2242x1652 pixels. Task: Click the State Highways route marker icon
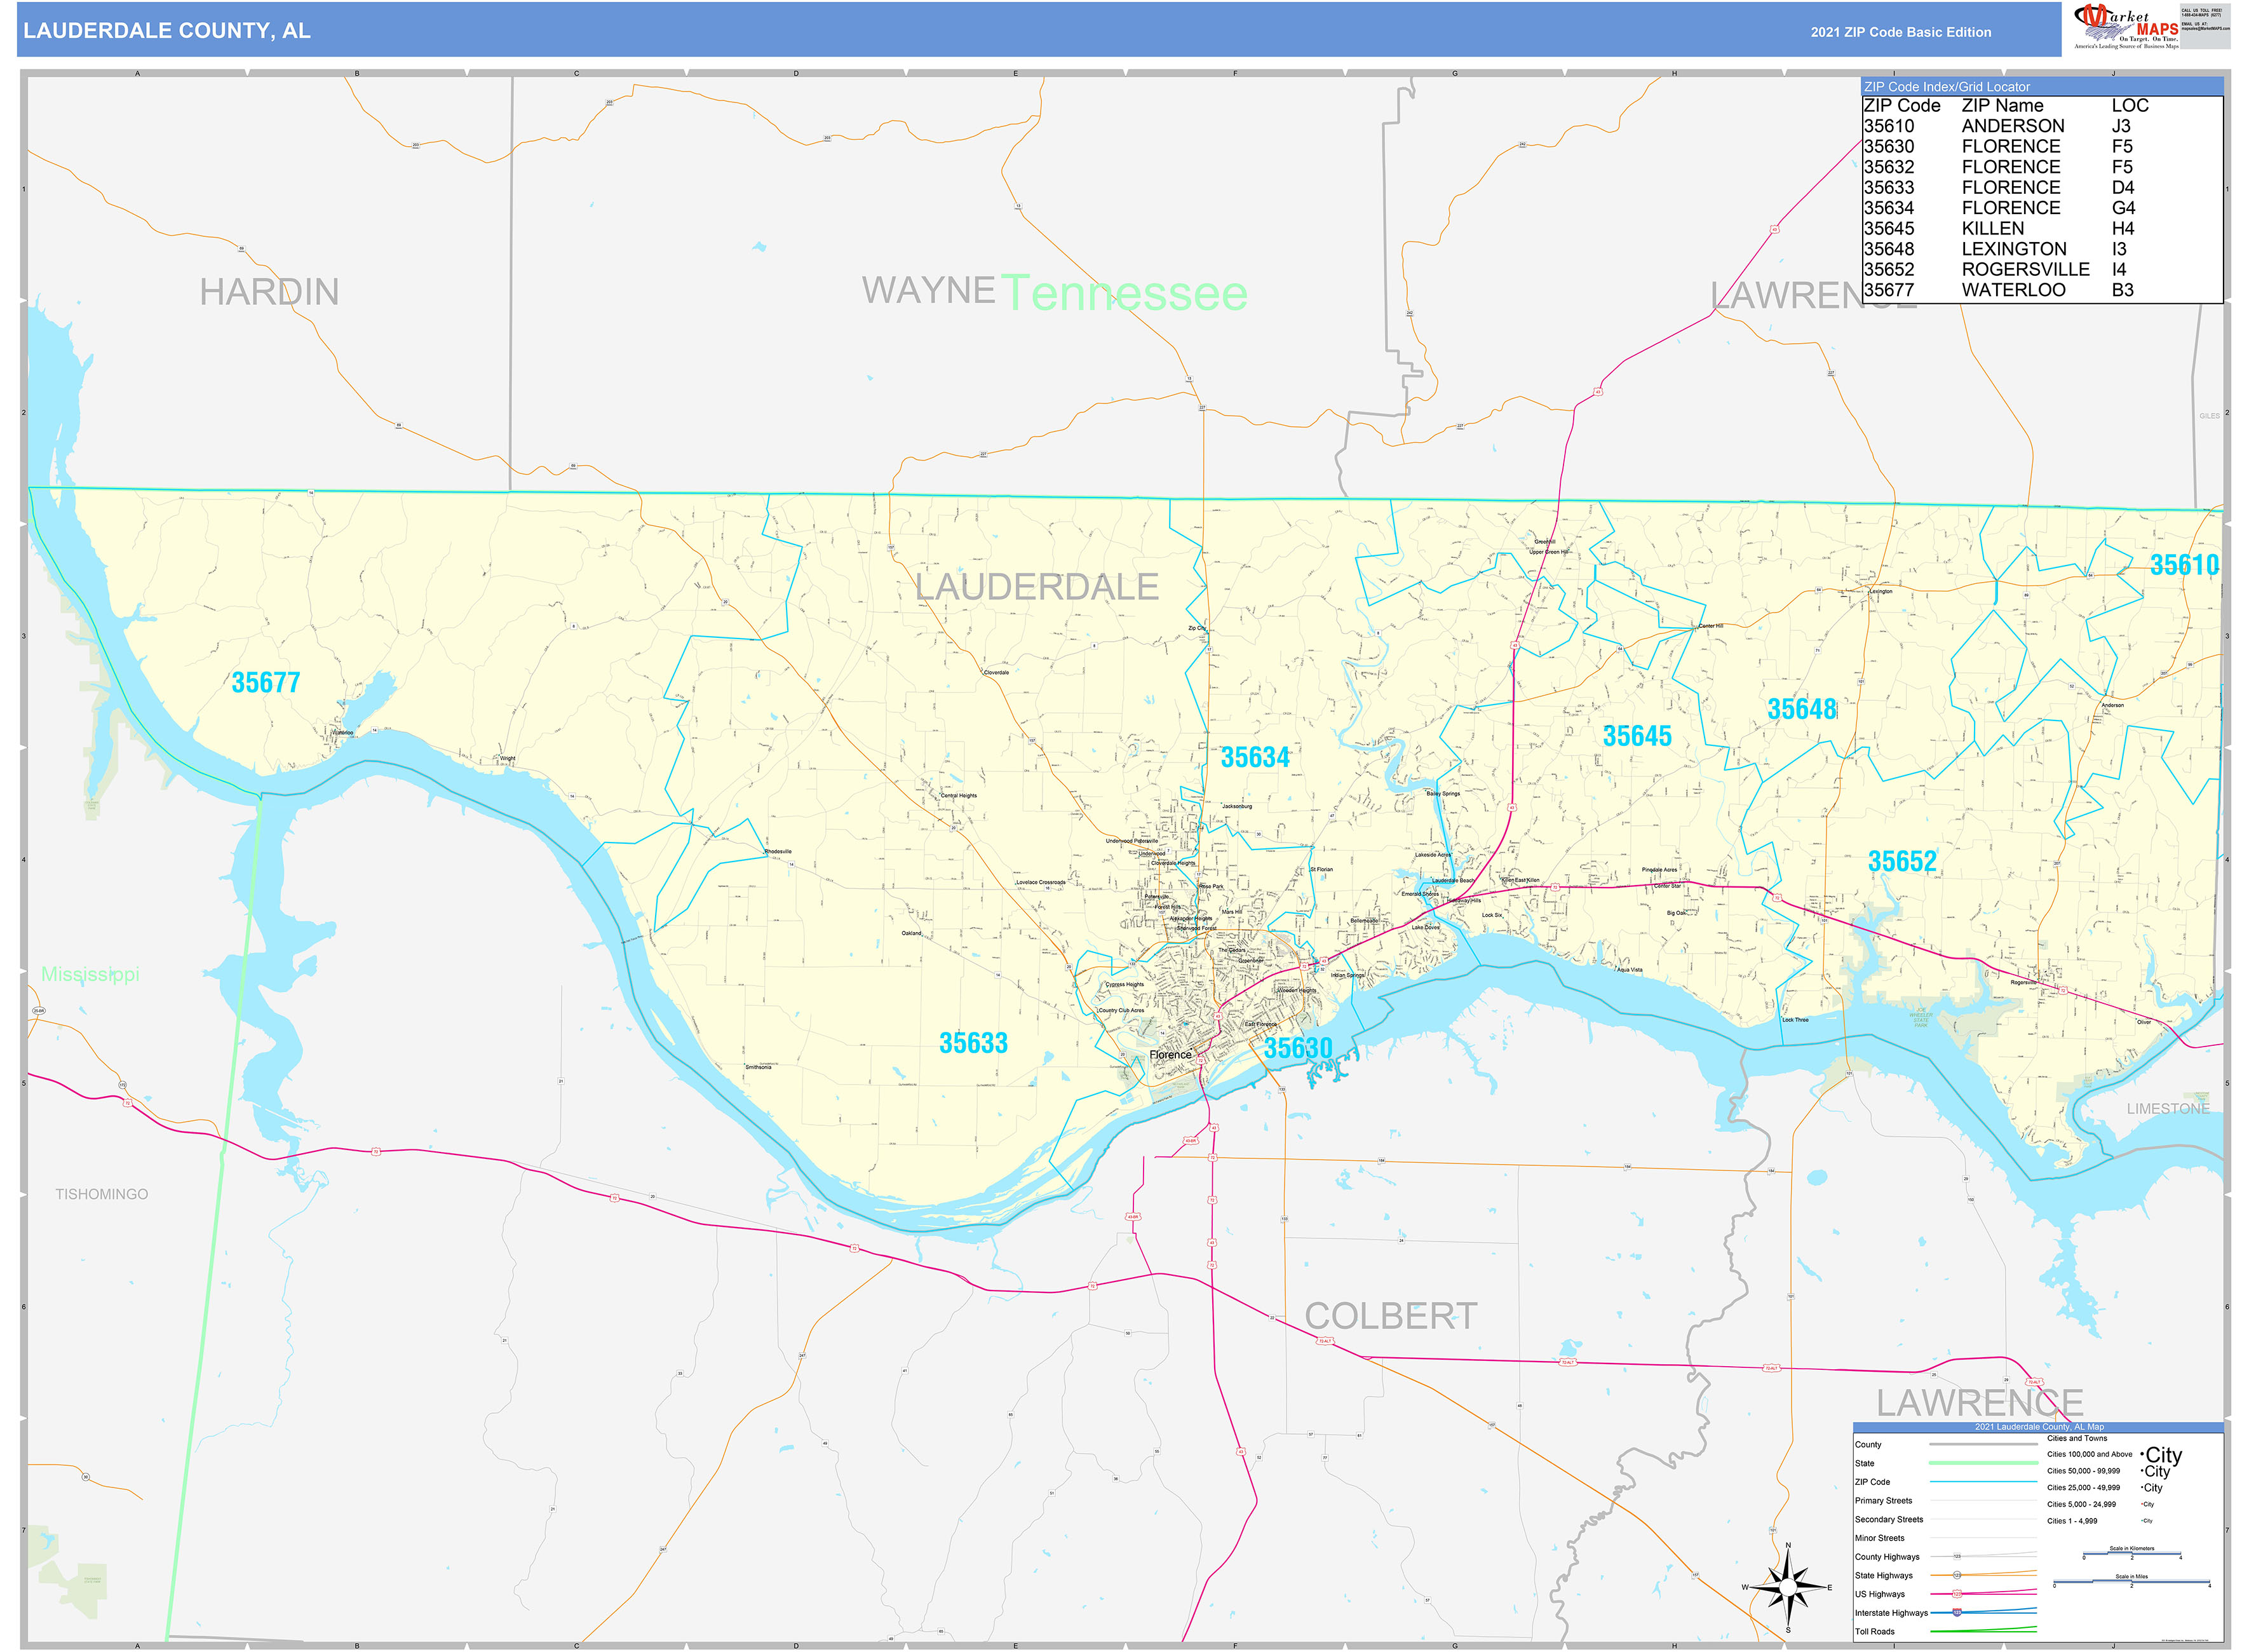pos(1957,1576)
